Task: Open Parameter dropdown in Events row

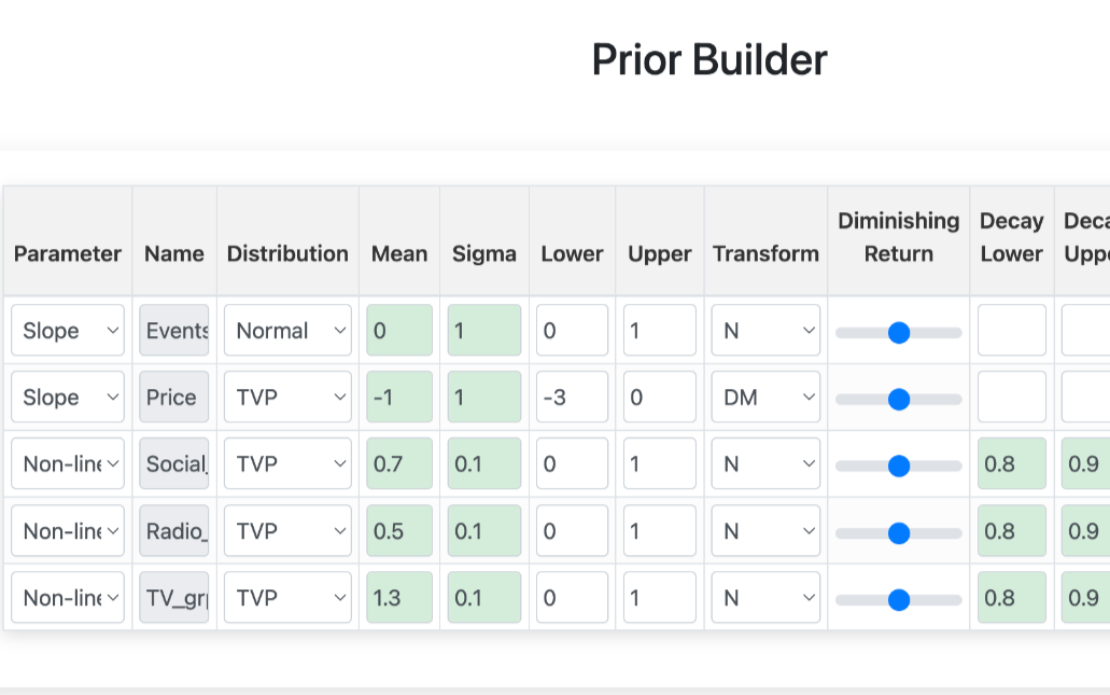Action: point(68,331)
